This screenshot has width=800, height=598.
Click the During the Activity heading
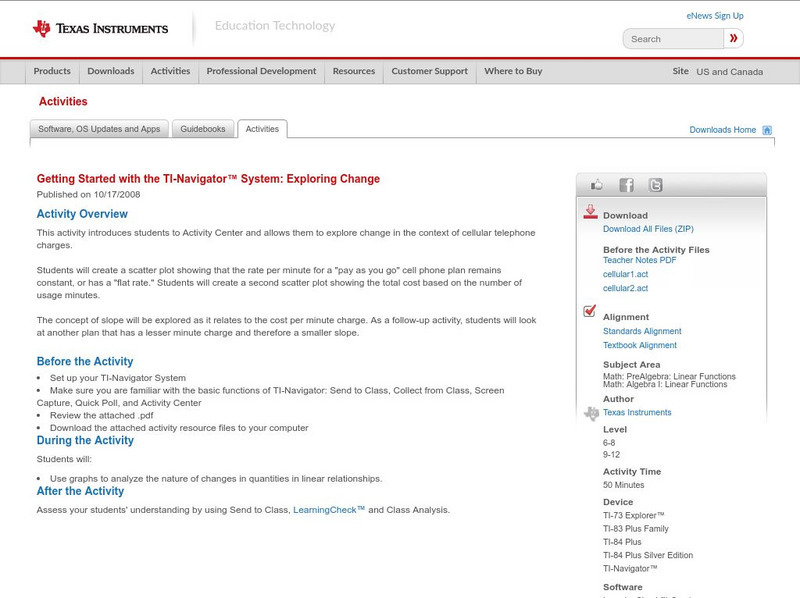85,440
